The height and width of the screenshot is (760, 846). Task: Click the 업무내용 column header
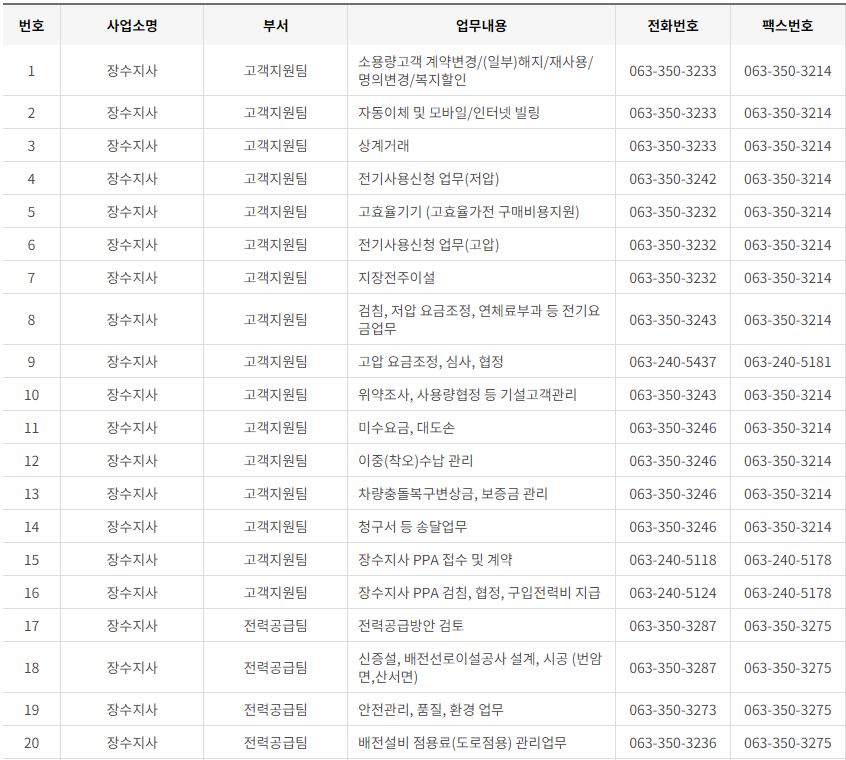click(484, 26)
